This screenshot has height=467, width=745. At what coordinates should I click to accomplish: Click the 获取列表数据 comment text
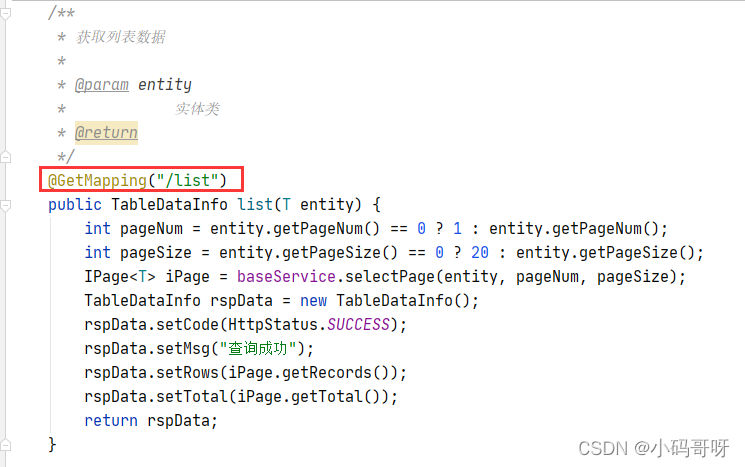(x=121, y=37)
